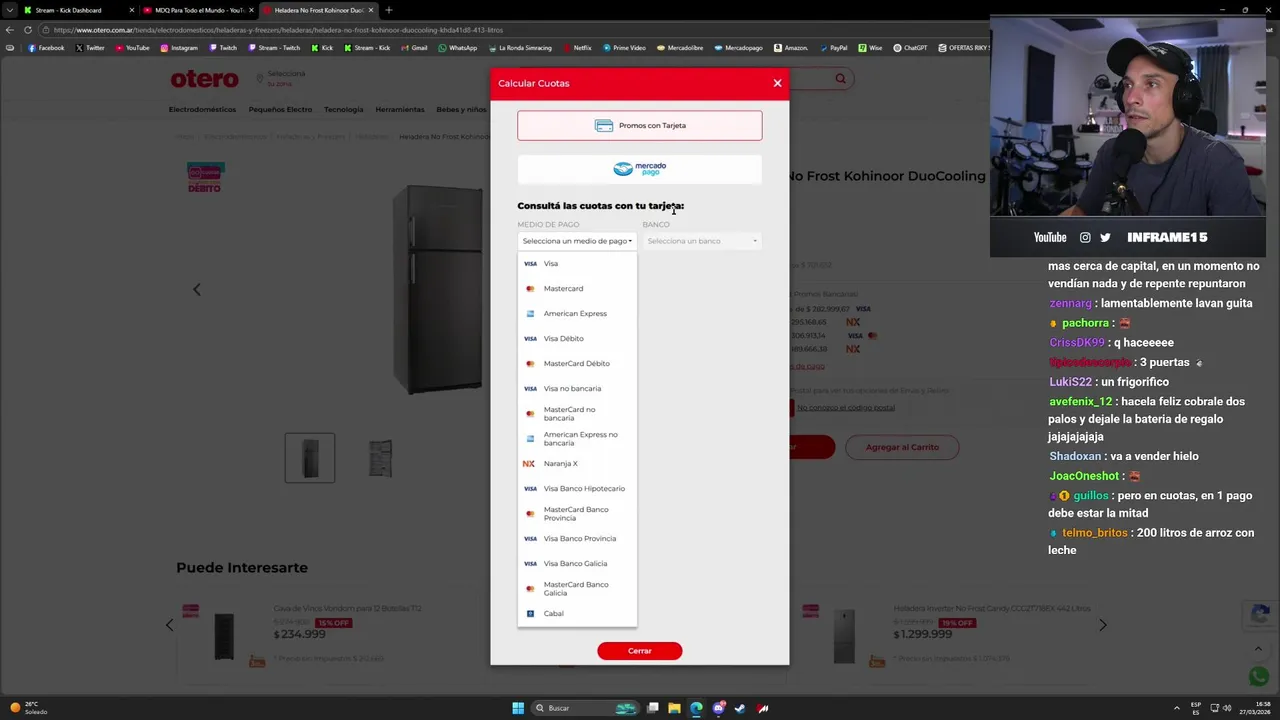This screenshot has height=720, width=1280.
Task: Open the Facebook bookmark
Action: click(x=46, y=48)
